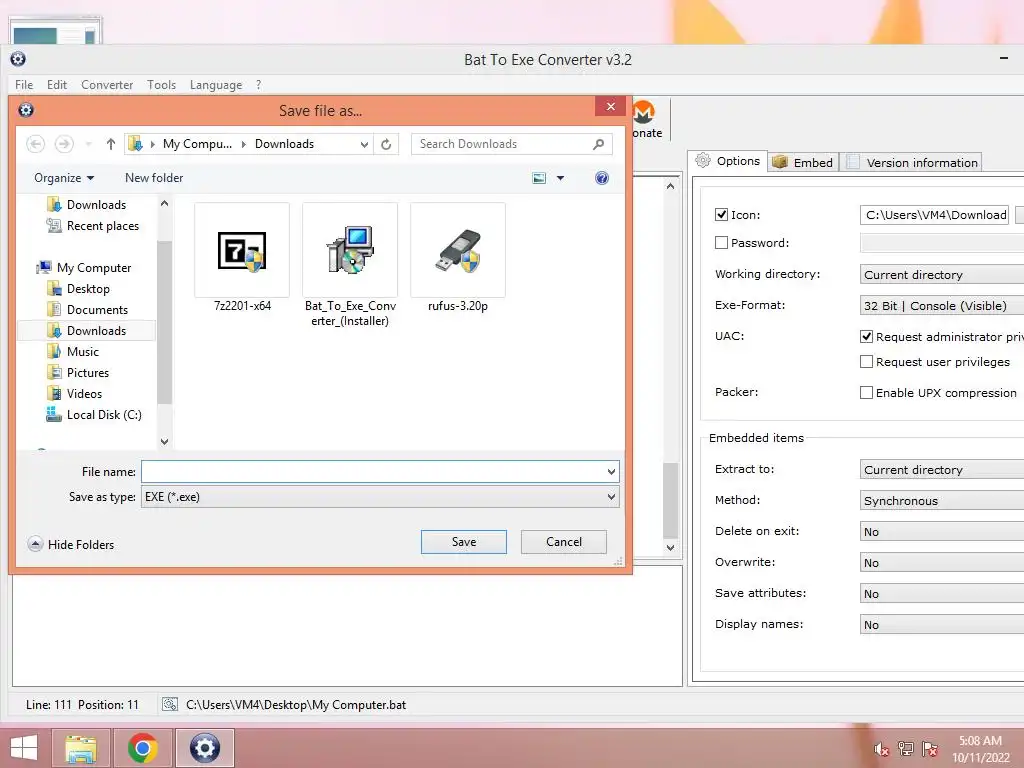
Task: Open the view options dropdown arrow
Action: [x=560, y=178]
